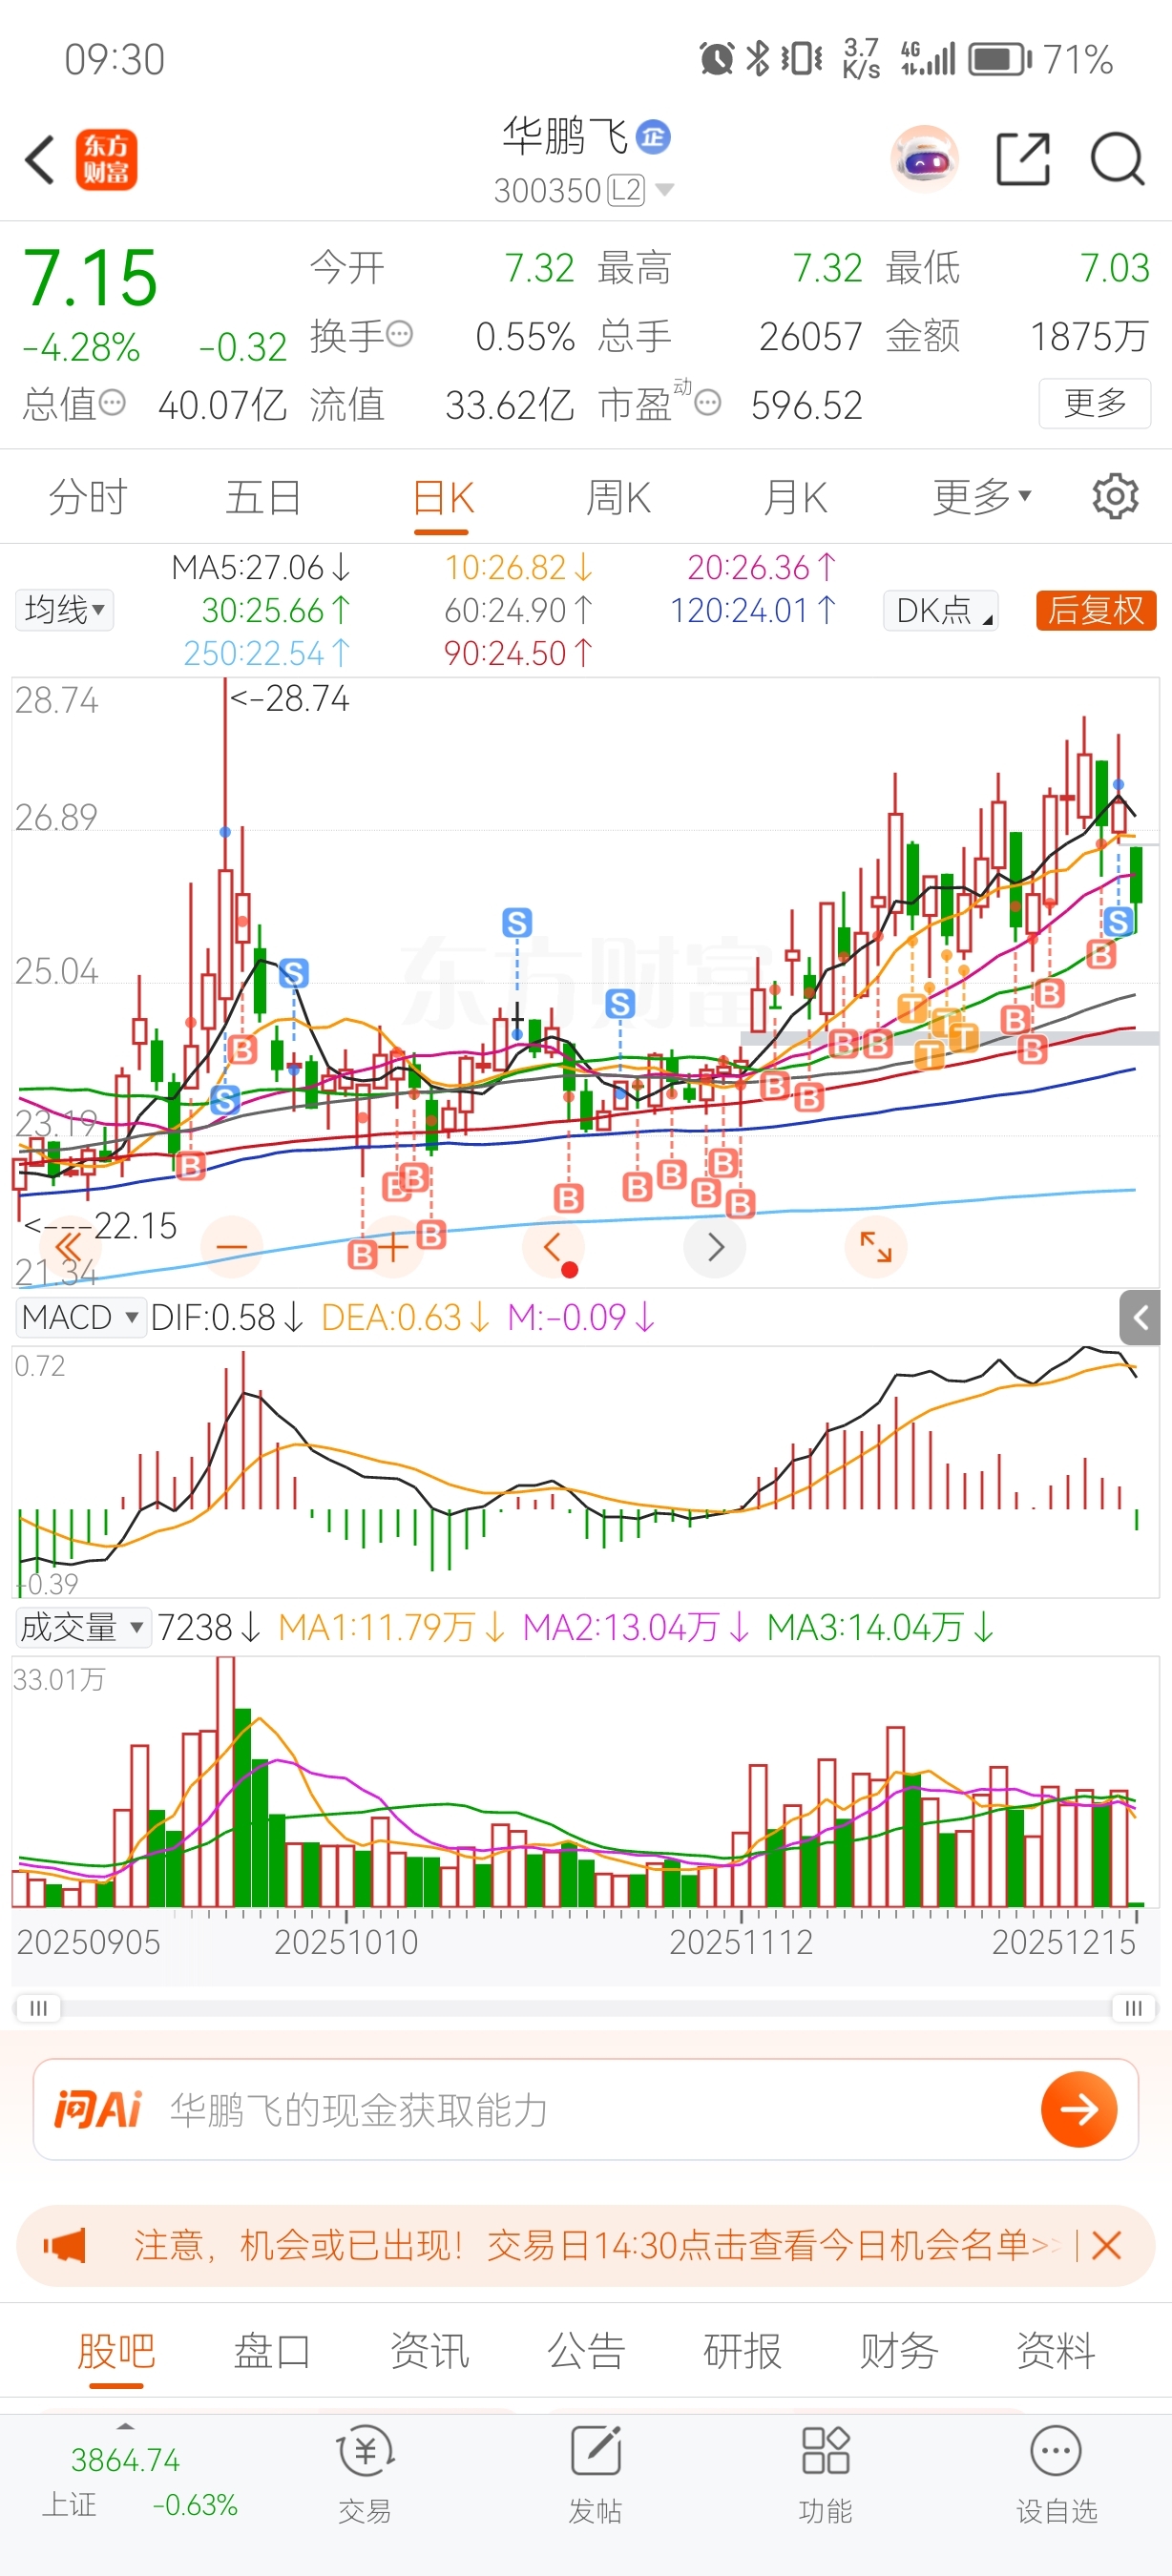Open 盘口 tab
The height and width of the screenshot is (2576, 1172).
(272, 2350)
